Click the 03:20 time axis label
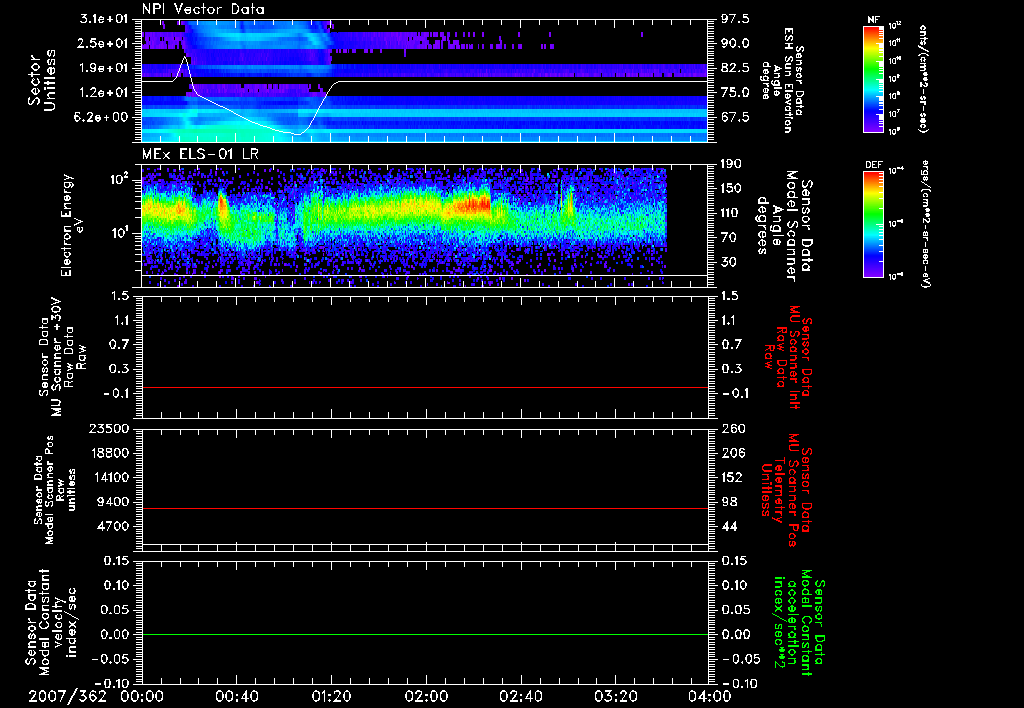Image resolution: width=1024 pixels, height=708 pixels. pos(615,696)
